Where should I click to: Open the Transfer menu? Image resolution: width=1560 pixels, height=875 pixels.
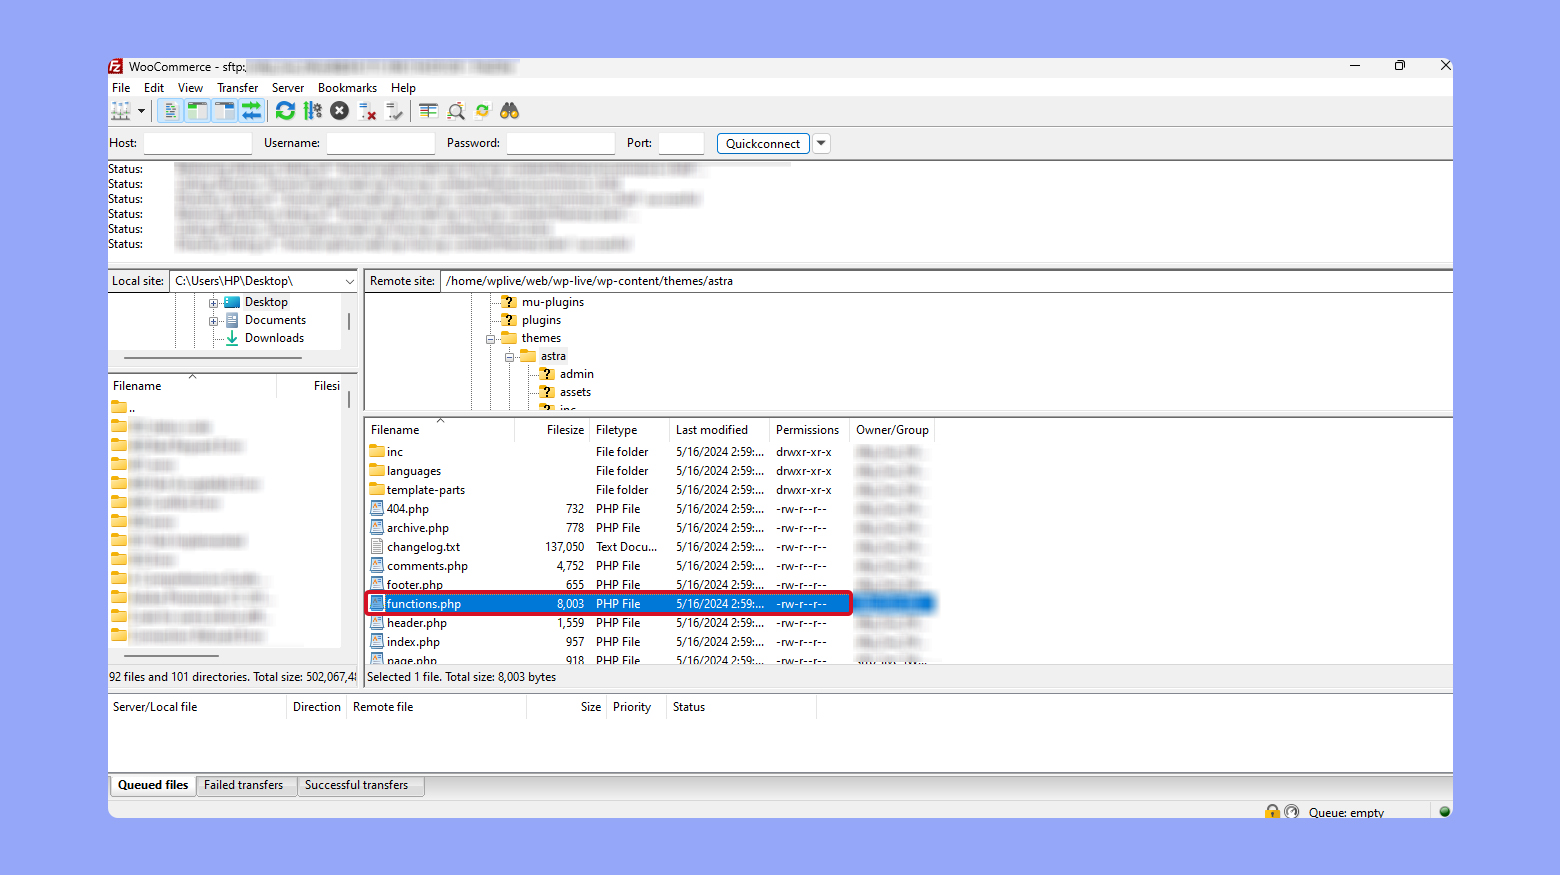pyautogui.click(x=237, y=88)
